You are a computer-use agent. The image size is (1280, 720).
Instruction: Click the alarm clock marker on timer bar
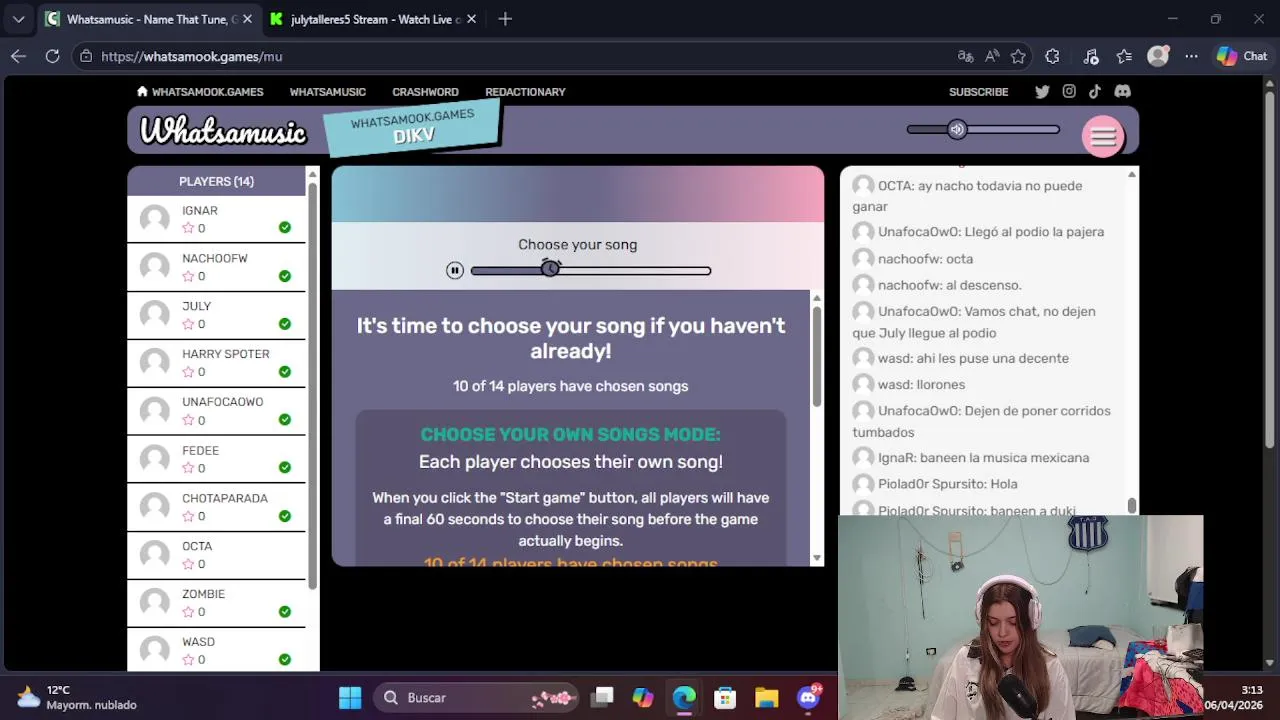550,267
